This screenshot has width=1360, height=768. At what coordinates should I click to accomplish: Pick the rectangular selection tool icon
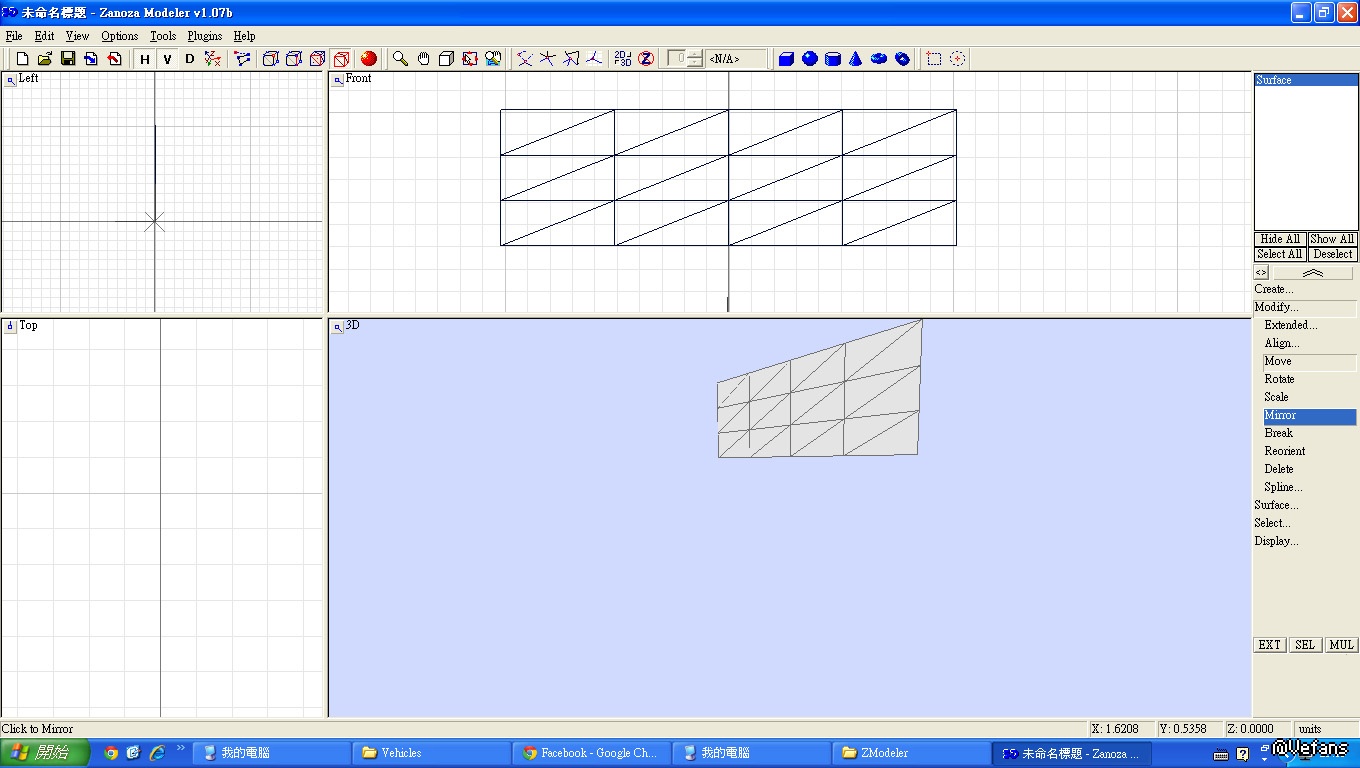click(934, 59)
